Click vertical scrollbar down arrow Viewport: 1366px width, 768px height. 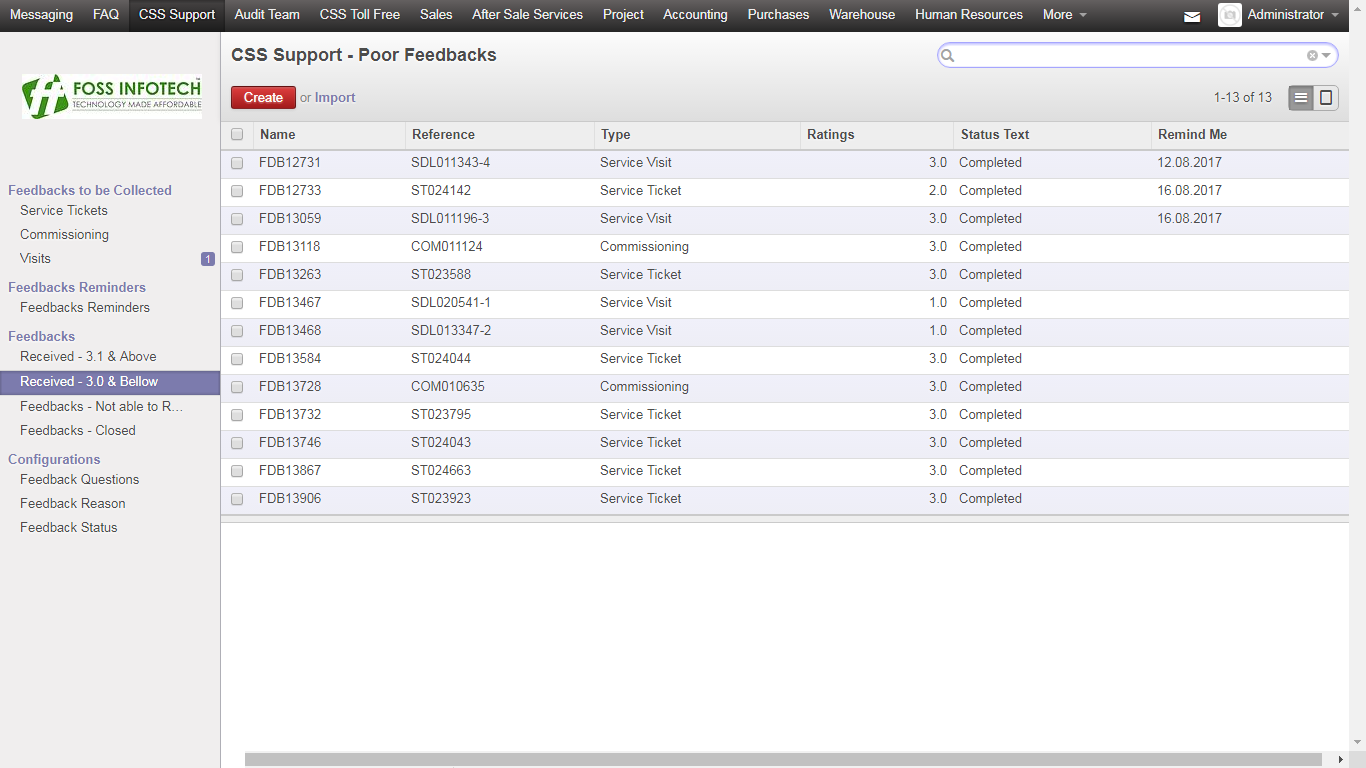(x=1357, y=742)
